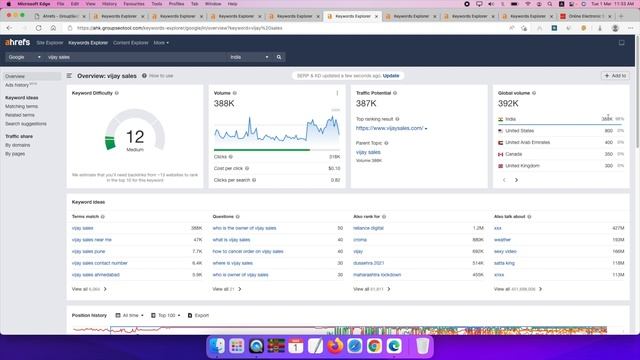The image size is (640, 360).
Task: Open Site Explorer tab
Action: pyautogui.click(x=50, y=42)
